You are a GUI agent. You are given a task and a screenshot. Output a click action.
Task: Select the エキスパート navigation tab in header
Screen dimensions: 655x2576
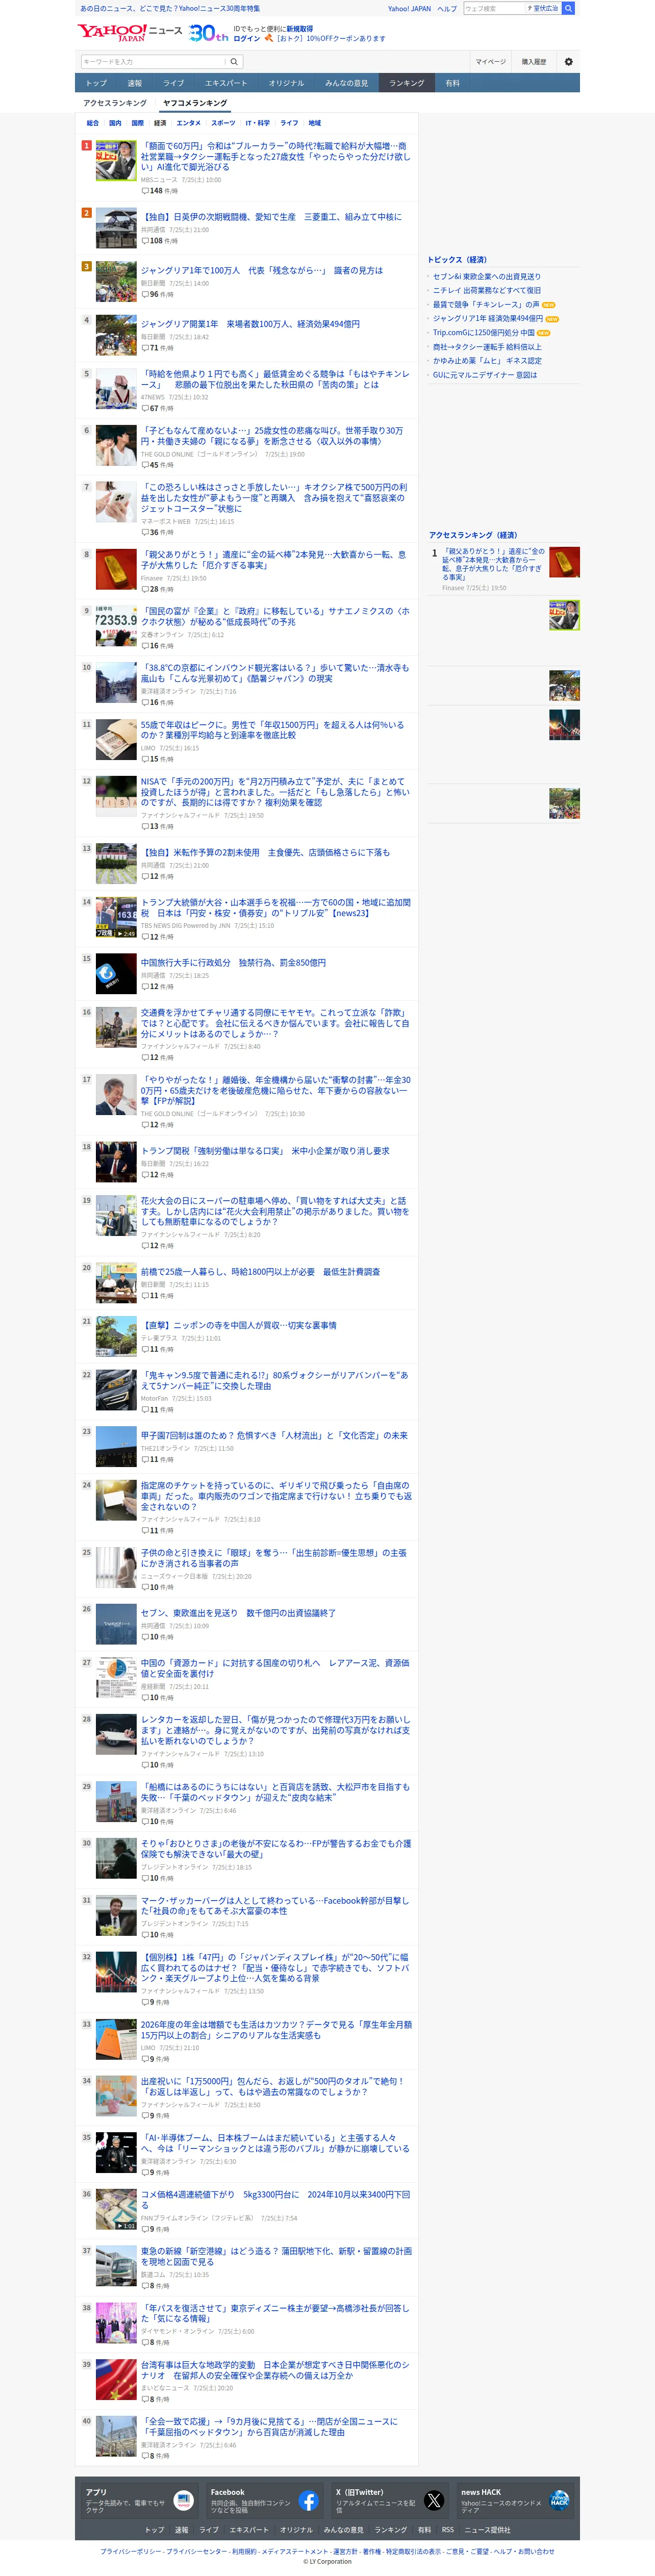[x=226, y=83]
